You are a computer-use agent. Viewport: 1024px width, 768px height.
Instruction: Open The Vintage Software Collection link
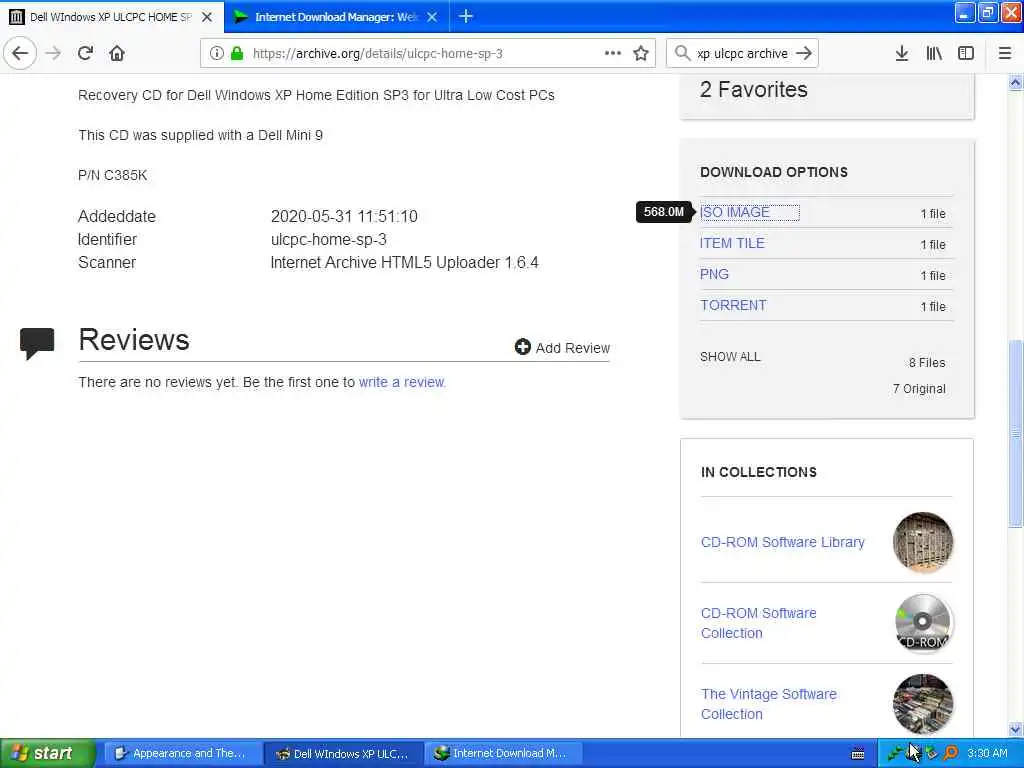[769, 704]
